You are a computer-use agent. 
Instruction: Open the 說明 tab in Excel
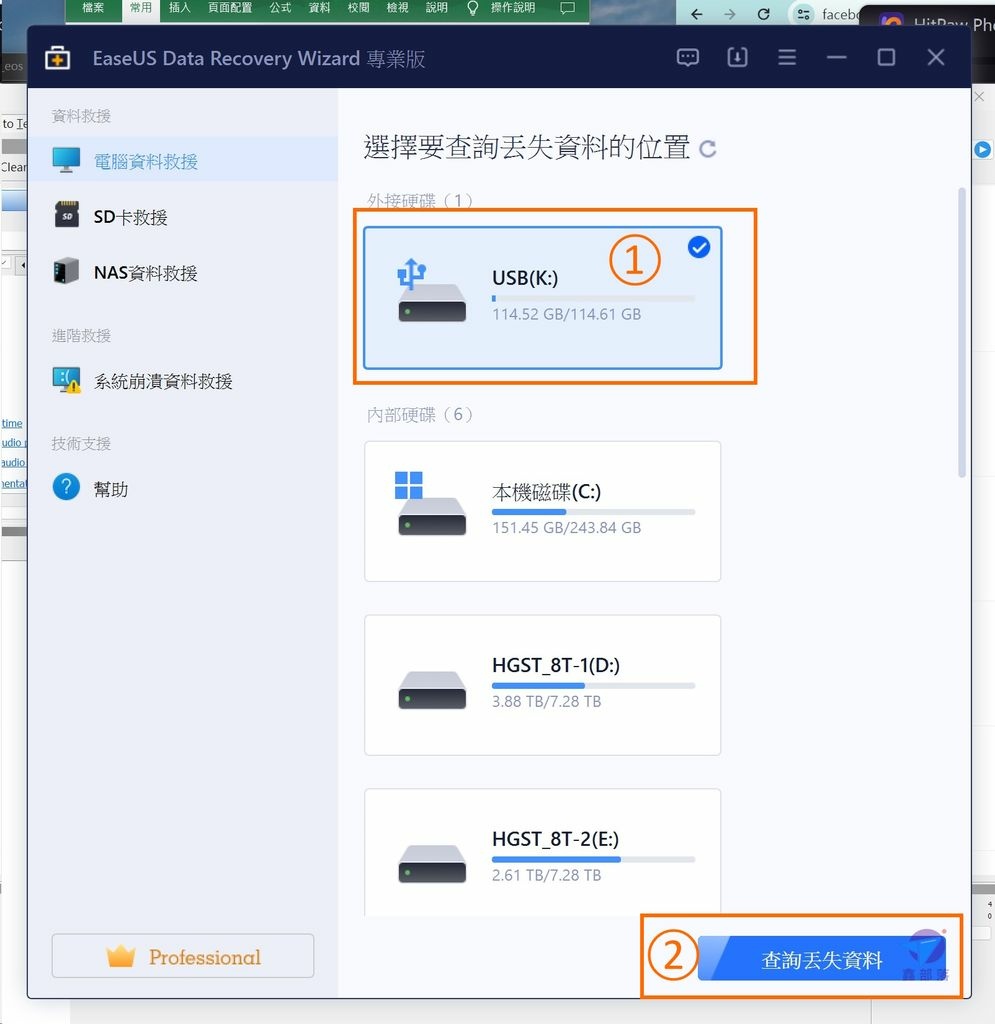tap(437, 8)
